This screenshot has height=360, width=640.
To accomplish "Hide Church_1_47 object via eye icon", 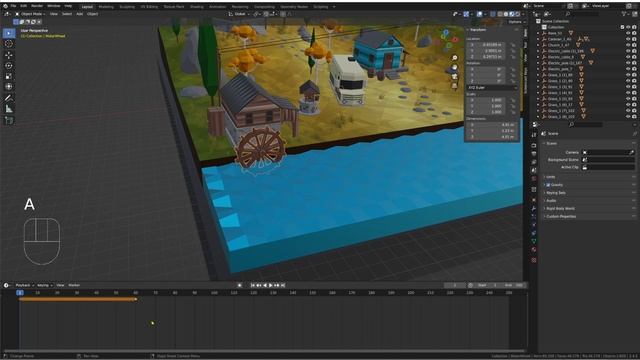I will 628,45.
